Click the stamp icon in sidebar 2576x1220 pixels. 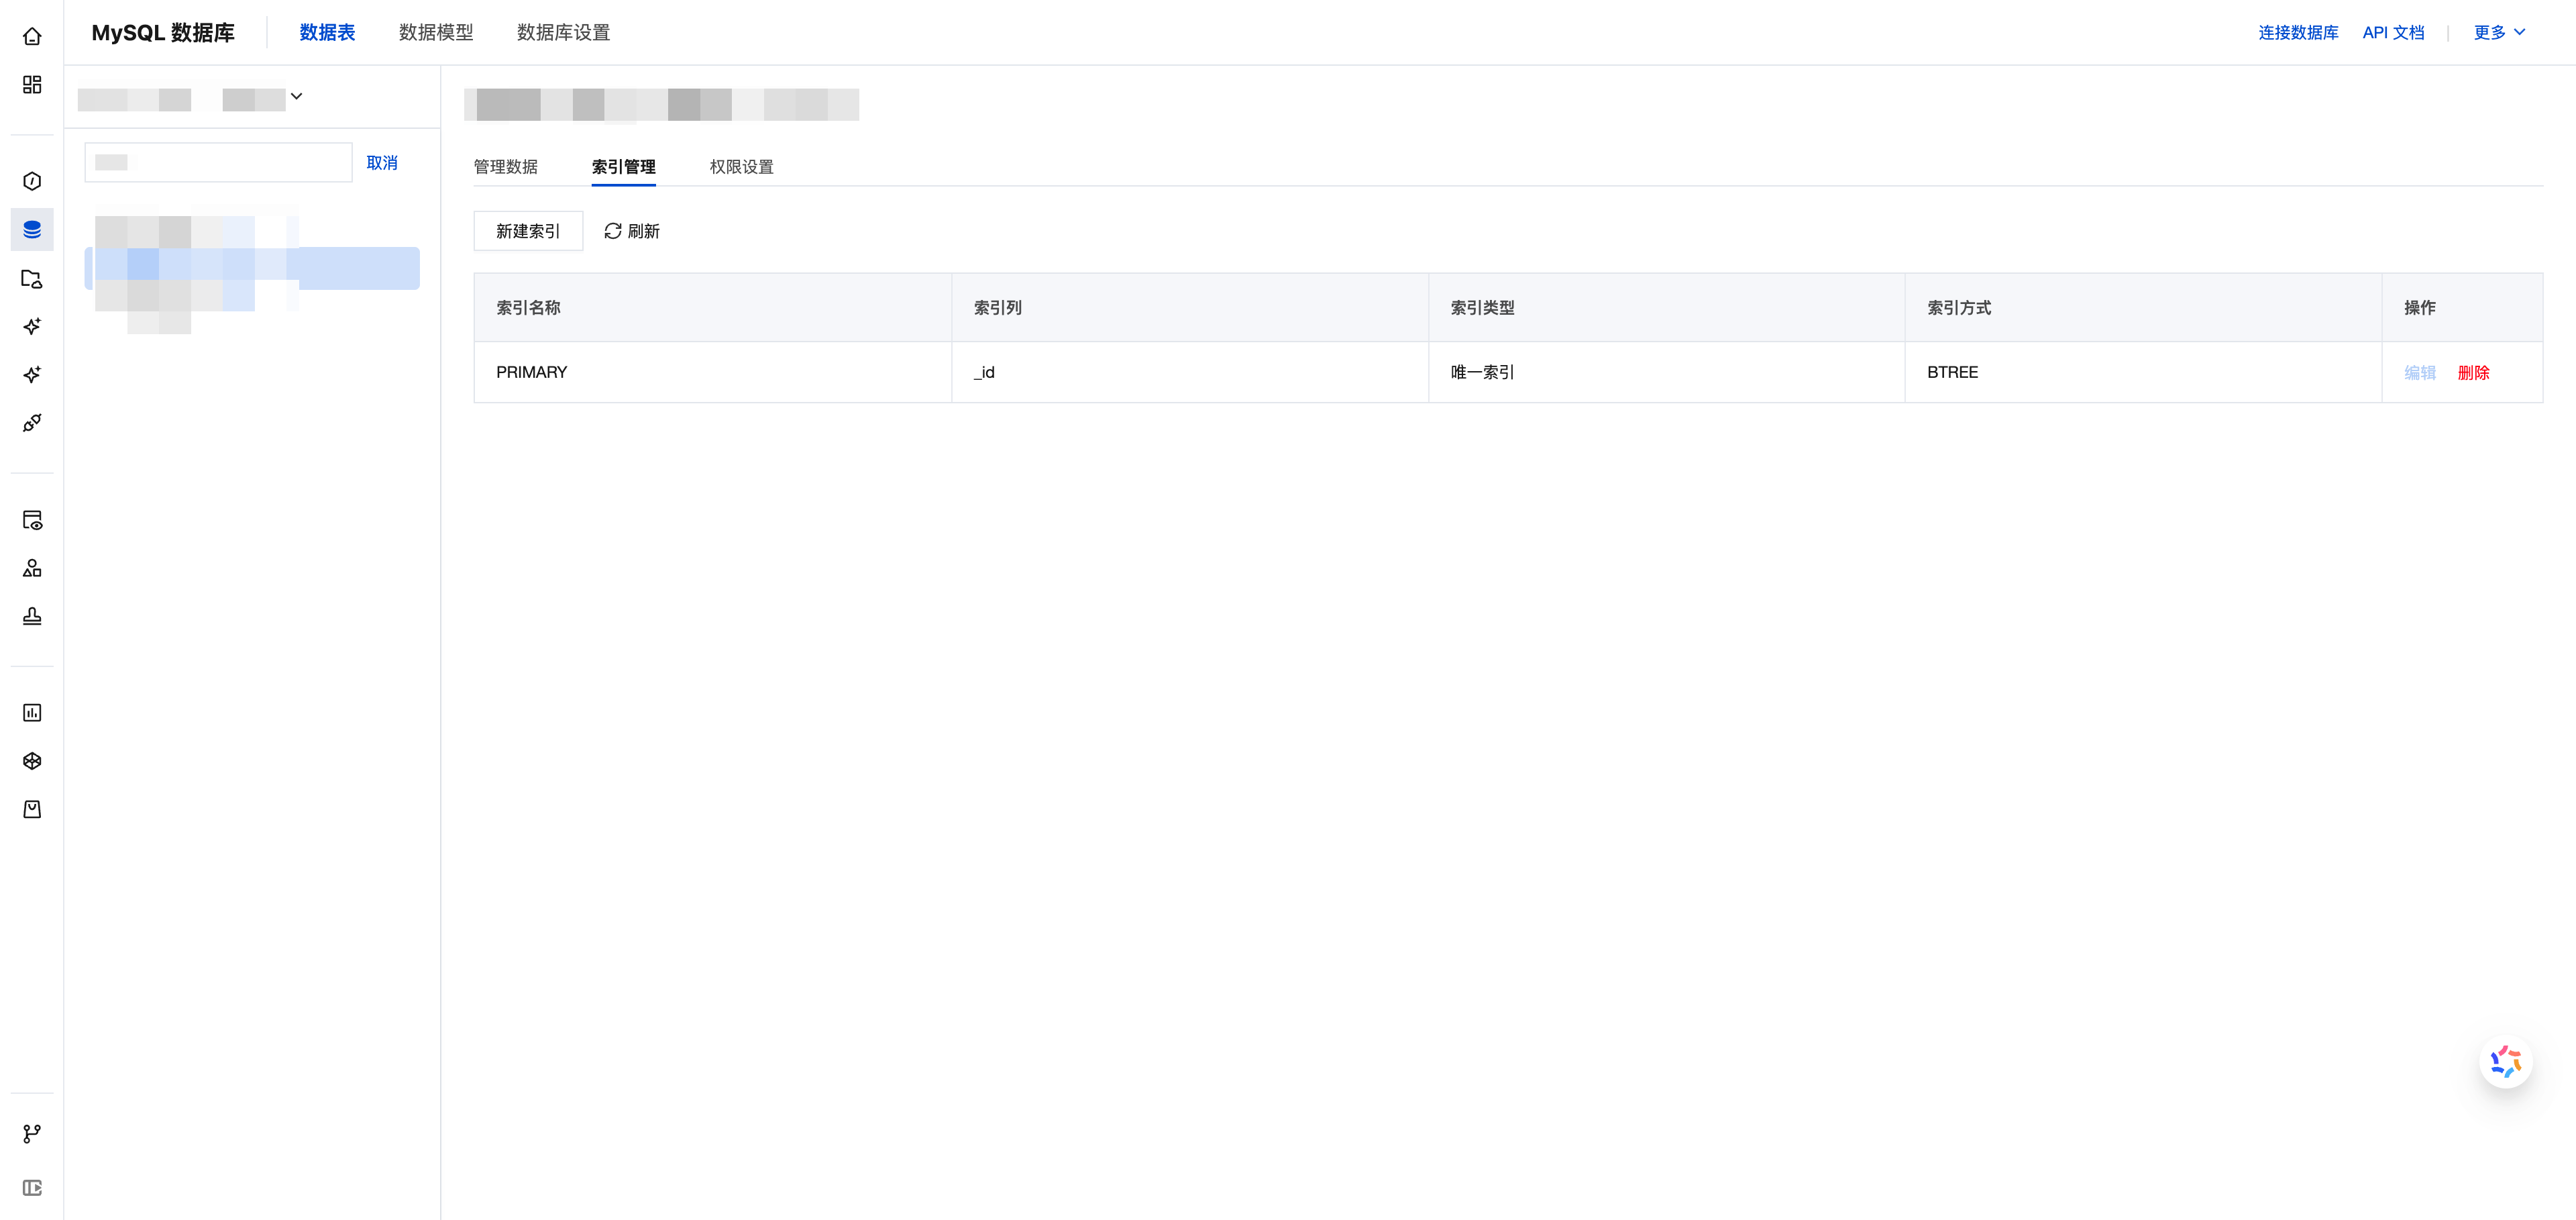[32, 617]
